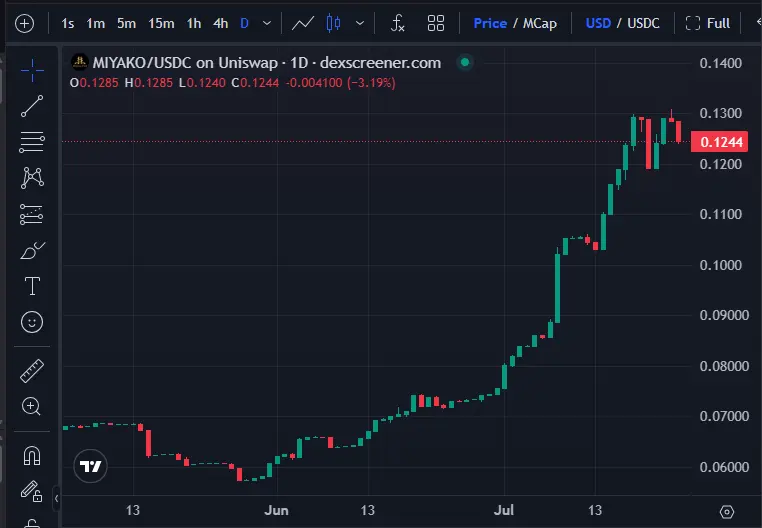Click the 0.1000 price axis label

point(720,265)
